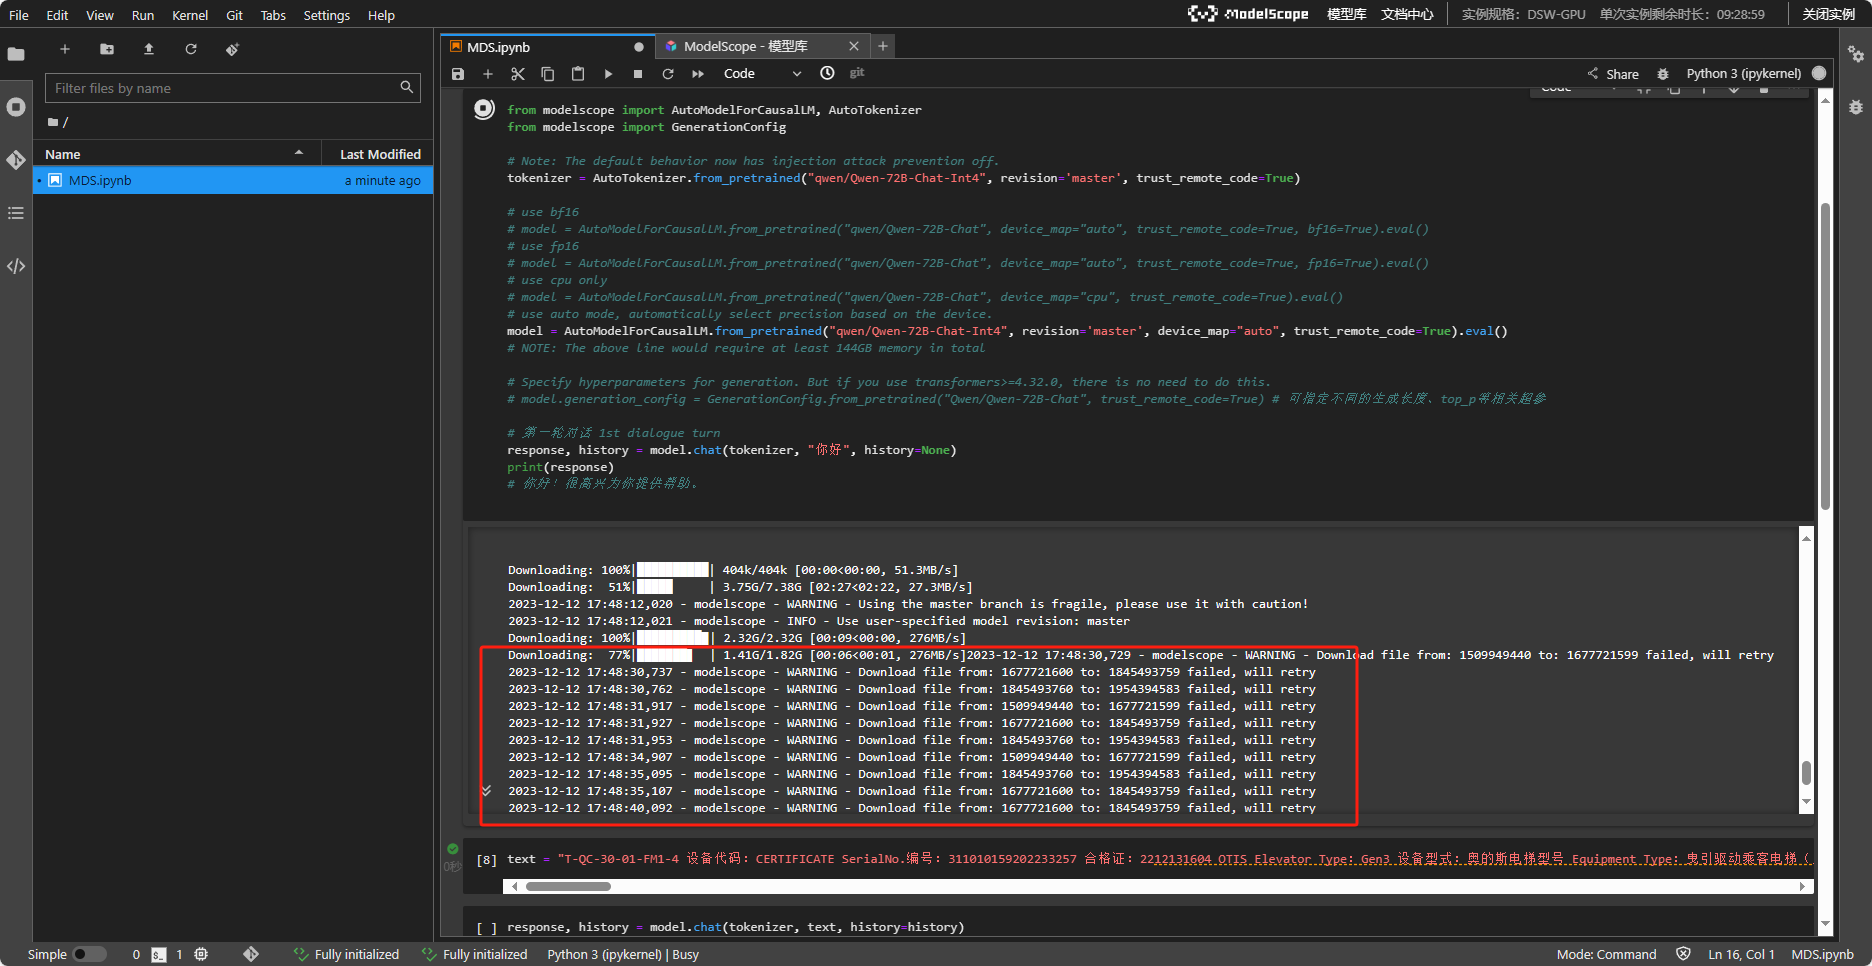Restart kernel and run all cells
This screenshot has height=966, width=1872.
coord(698,74)
